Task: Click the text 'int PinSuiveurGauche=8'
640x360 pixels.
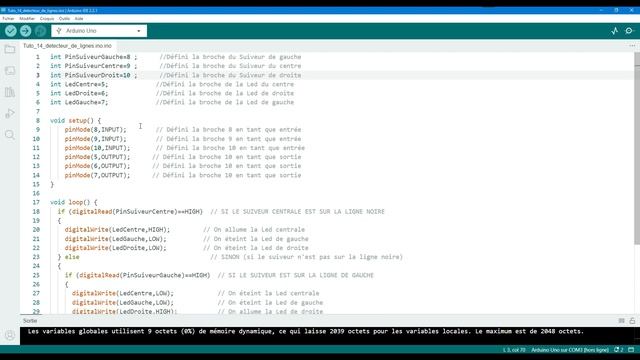Action: click(90, 57)
